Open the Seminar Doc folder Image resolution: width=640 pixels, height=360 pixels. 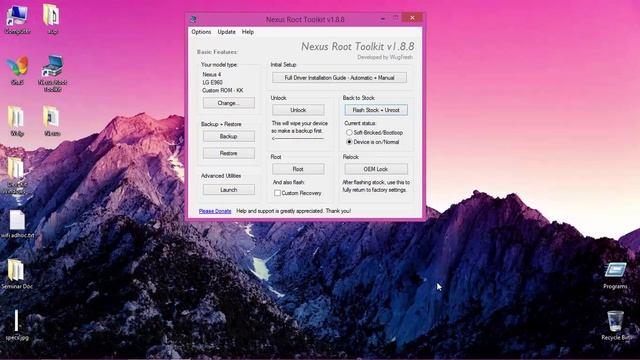pyautogui.click(x=17, y=274)
